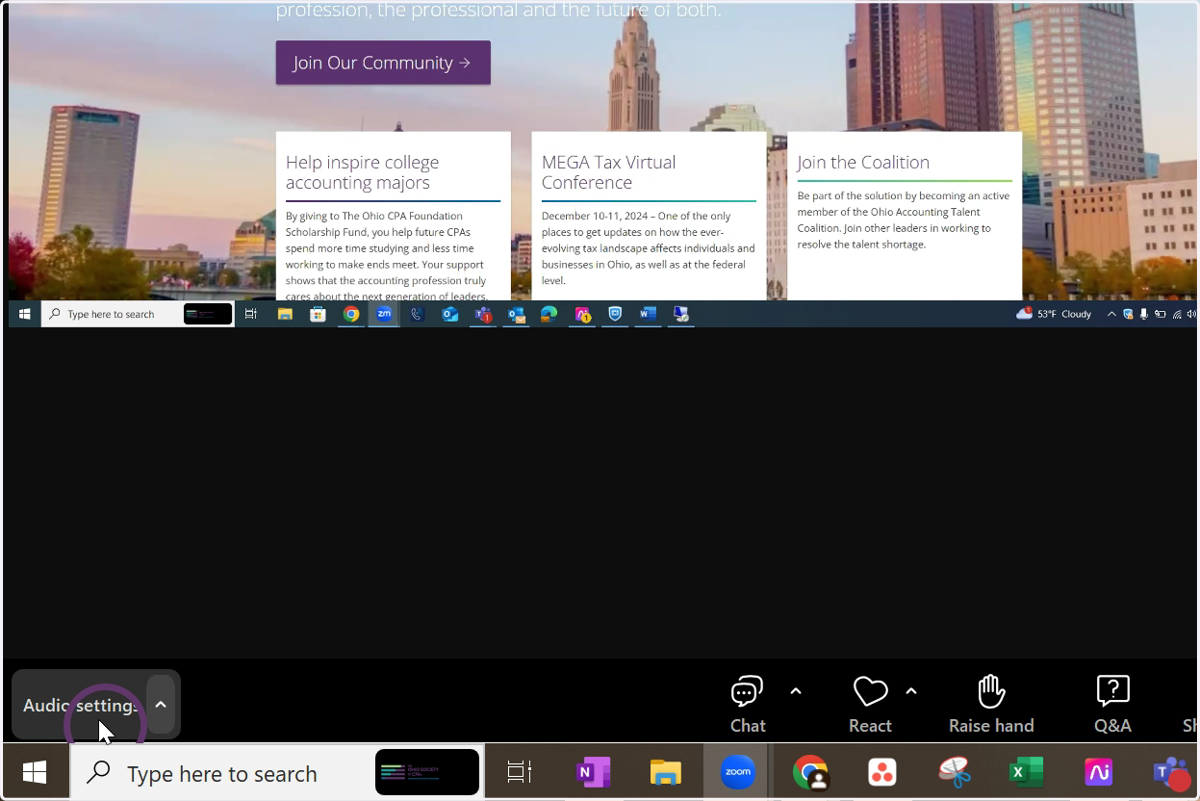Screen dimensions: 1200x801
Task: Expand the React options chevron
Action: (911, 691)
